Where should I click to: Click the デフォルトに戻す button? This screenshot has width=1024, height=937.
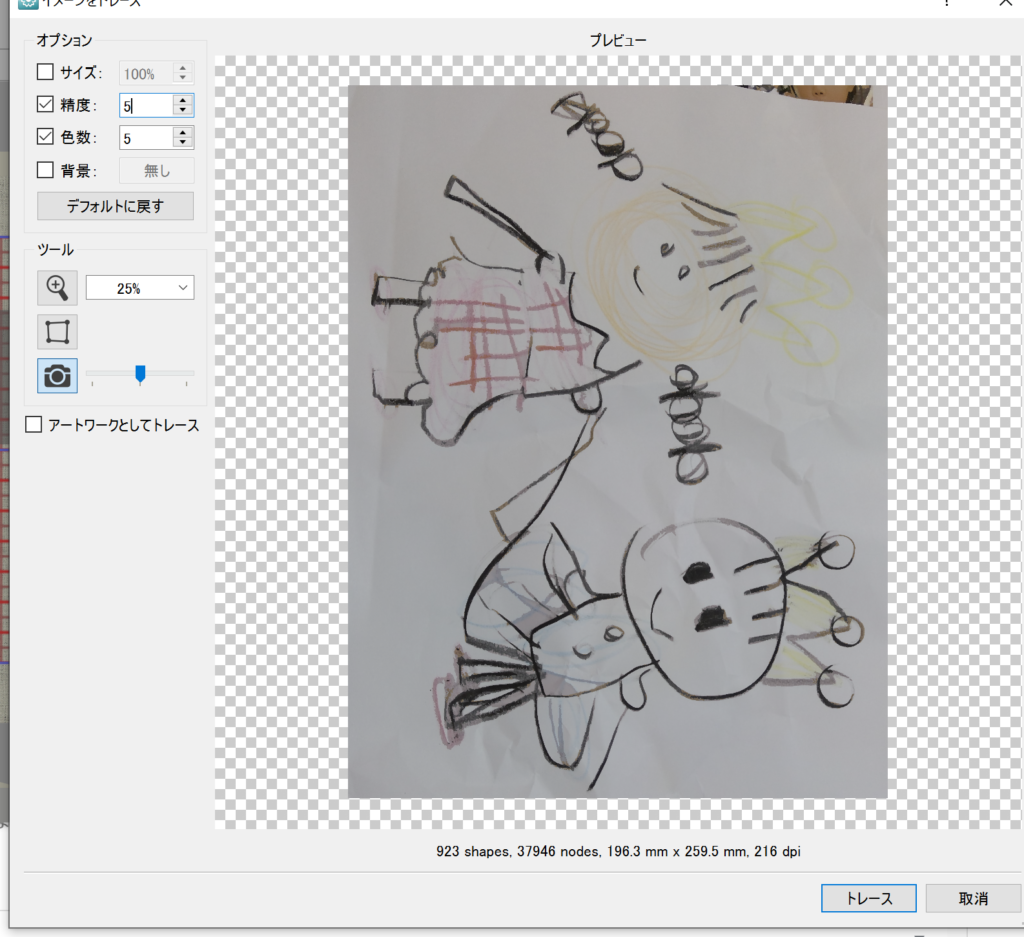tap(115, 206)
